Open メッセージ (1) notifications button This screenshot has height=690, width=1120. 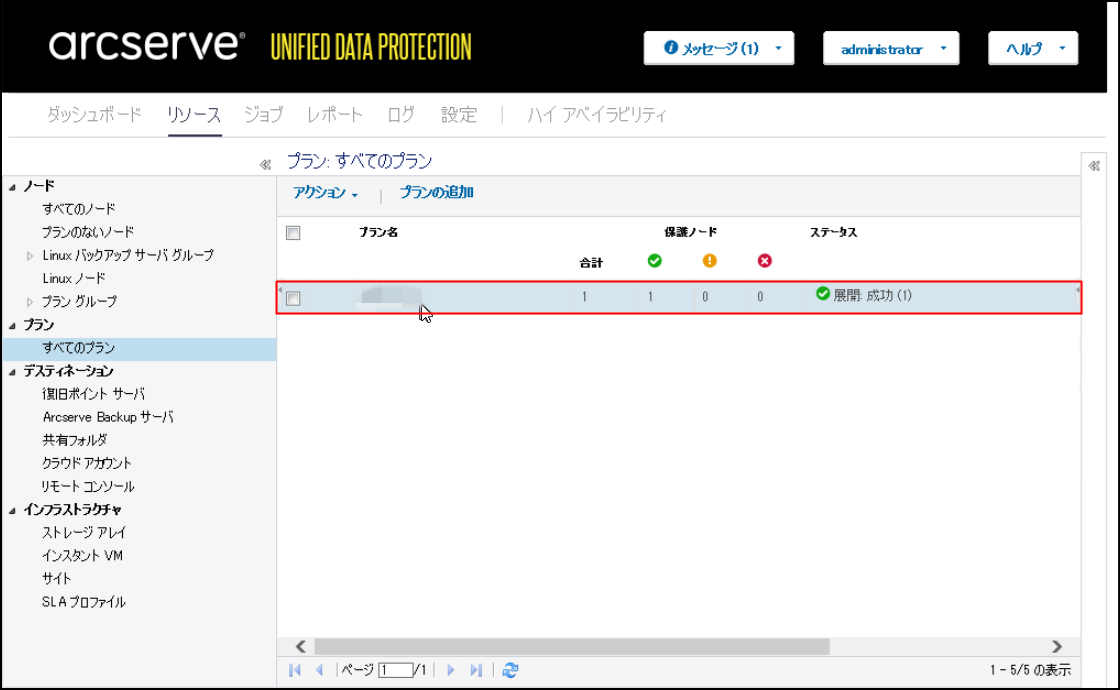coord(719,49)
